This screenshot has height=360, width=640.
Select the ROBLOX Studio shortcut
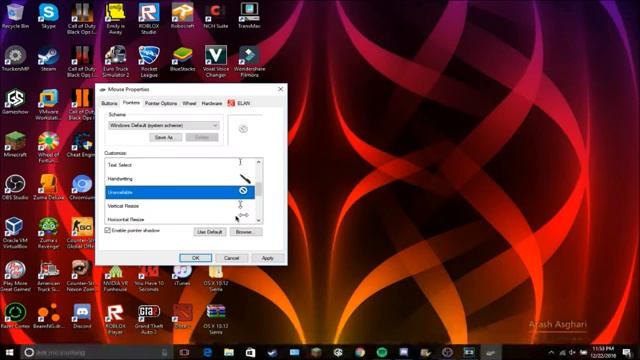tap(149, 18)
